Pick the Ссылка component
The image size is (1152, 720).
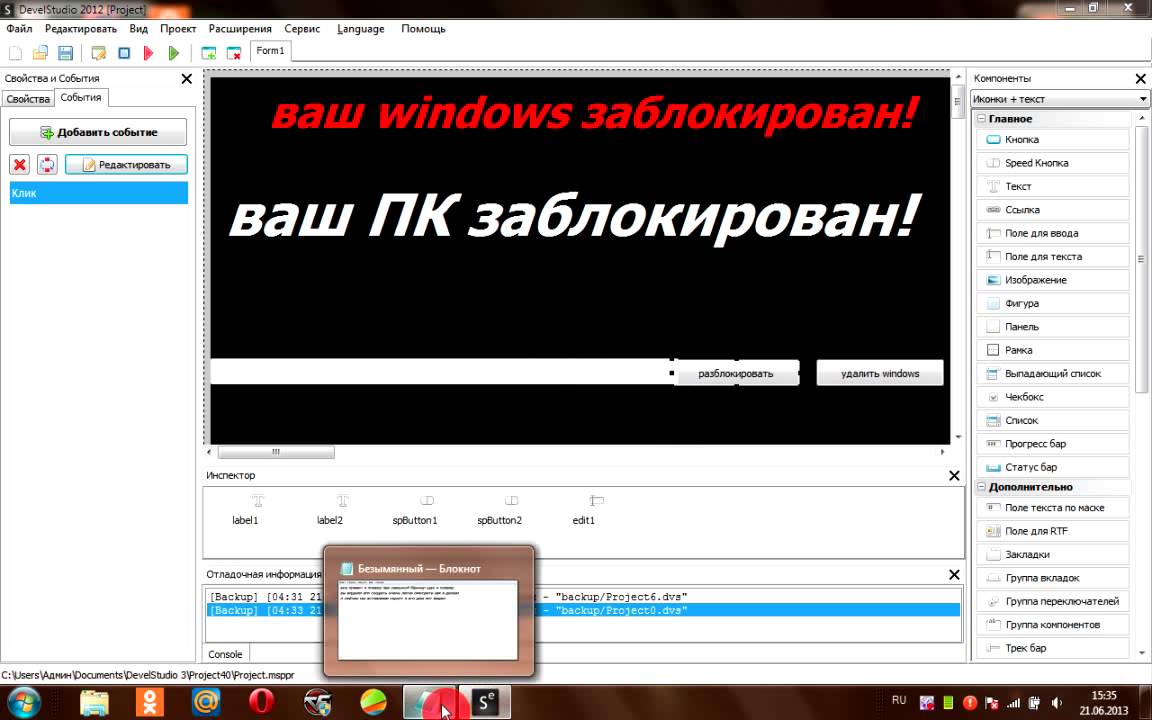[1053, 210]
